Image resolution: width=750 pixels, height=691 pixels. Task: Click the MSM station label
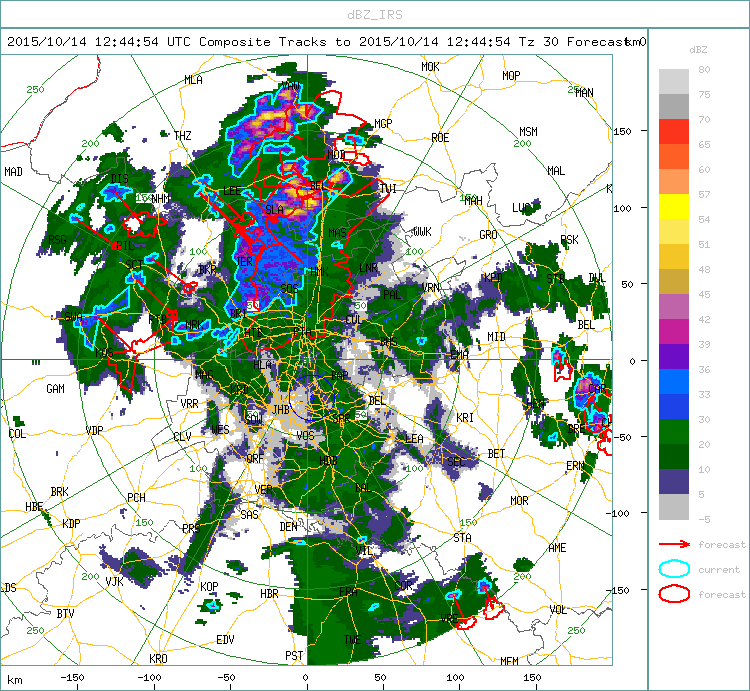pyautogui.click(x=529, y=132)
